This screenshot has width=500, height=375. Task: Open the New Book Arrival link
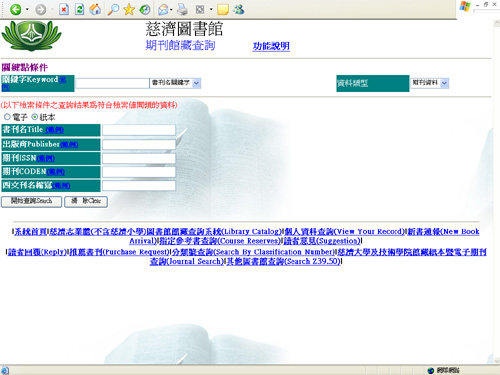(443, 232)
